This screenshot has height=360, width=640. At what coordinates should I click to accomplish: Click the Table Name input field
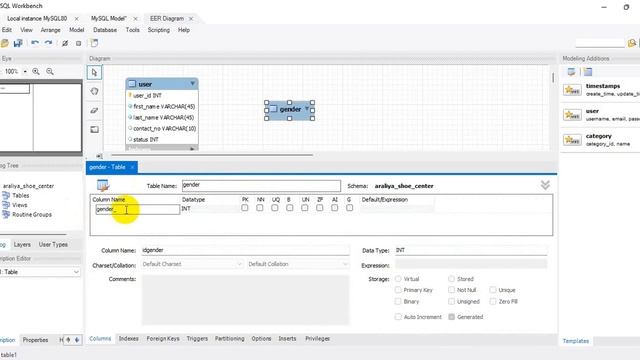point(261,186)
